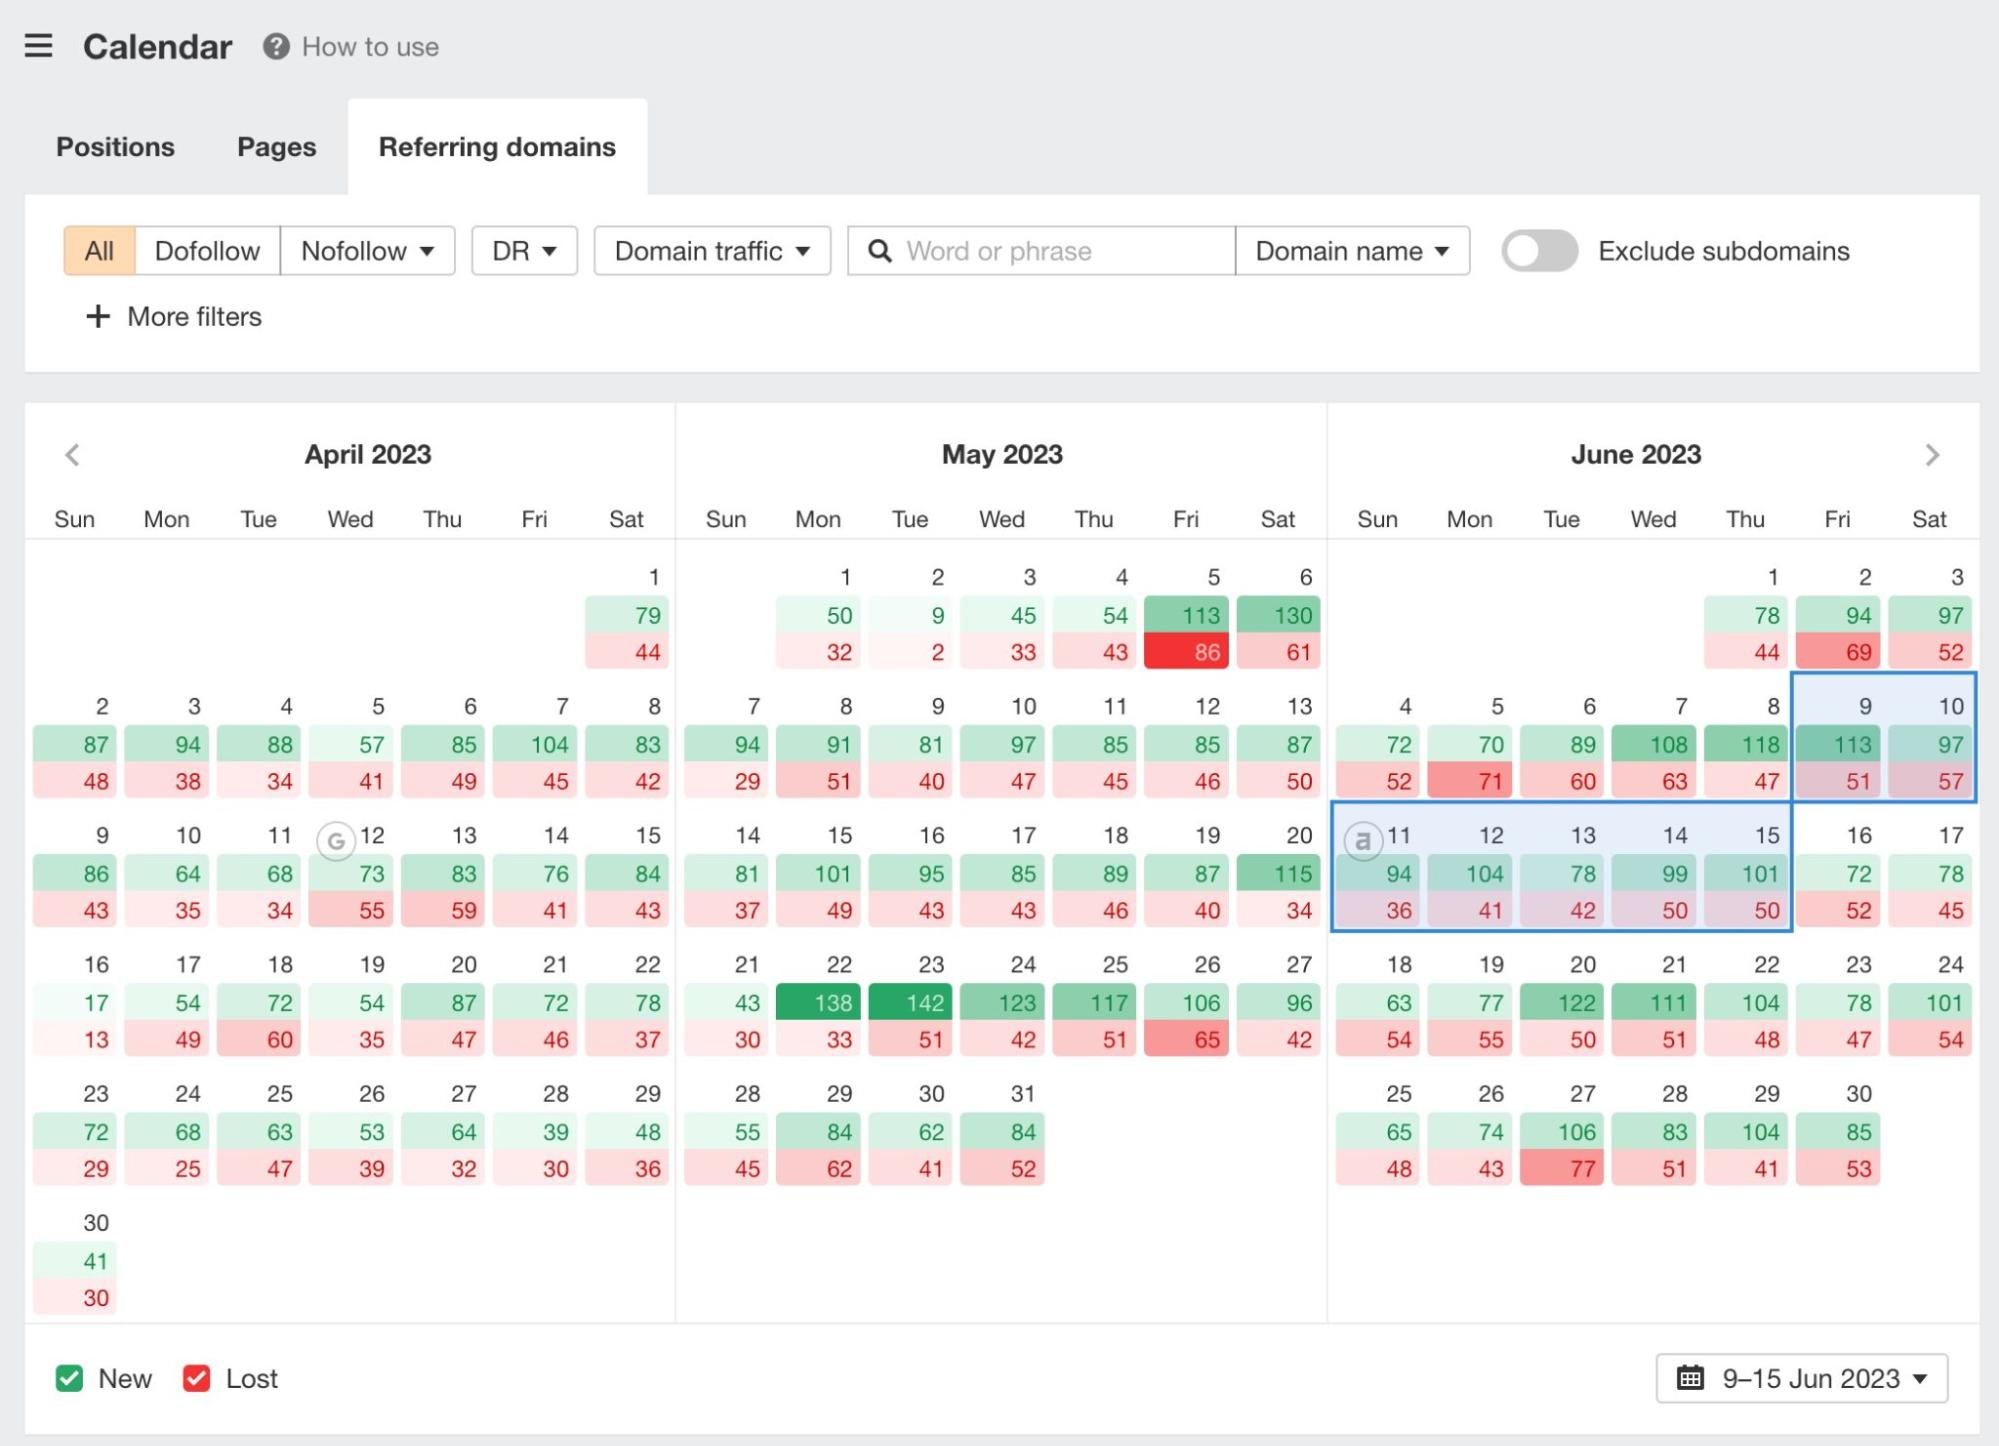Click the Google update icon on April 12
This screenshot has width=1999, height=1446.
335,841
